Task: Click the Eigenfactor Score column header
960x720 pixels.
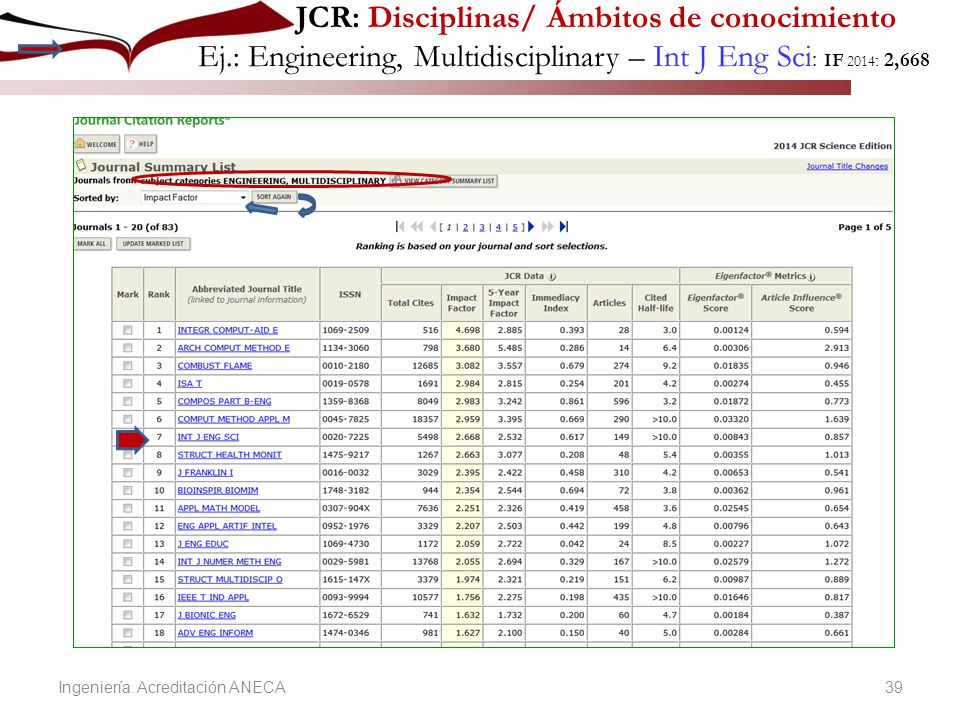Action: (x=716, y=302)
